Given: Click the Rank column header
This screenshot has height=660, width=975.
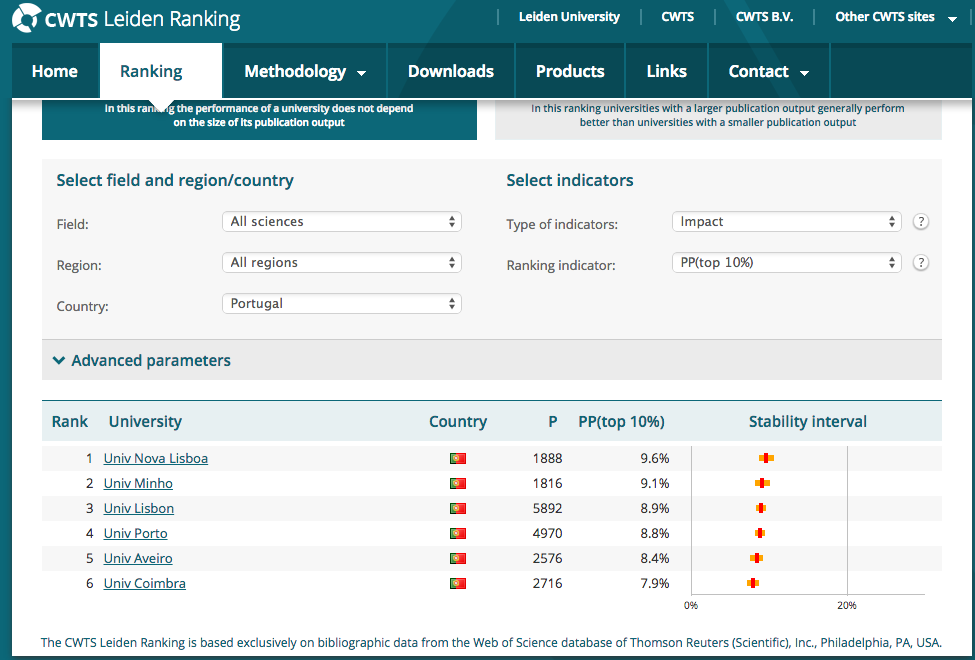Looking at the screenshot, I should point(70,422).
